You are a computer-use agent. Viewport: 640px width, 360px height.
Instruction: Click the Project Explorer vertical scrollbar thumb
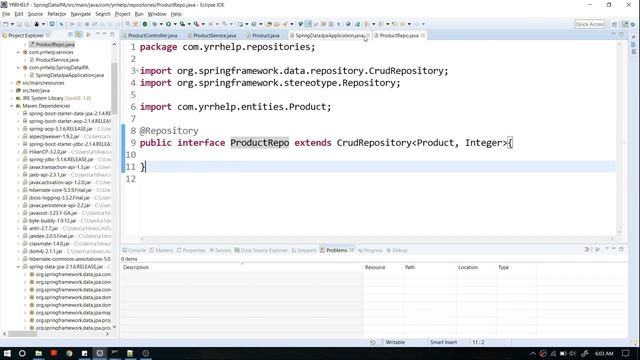[114, 88]
